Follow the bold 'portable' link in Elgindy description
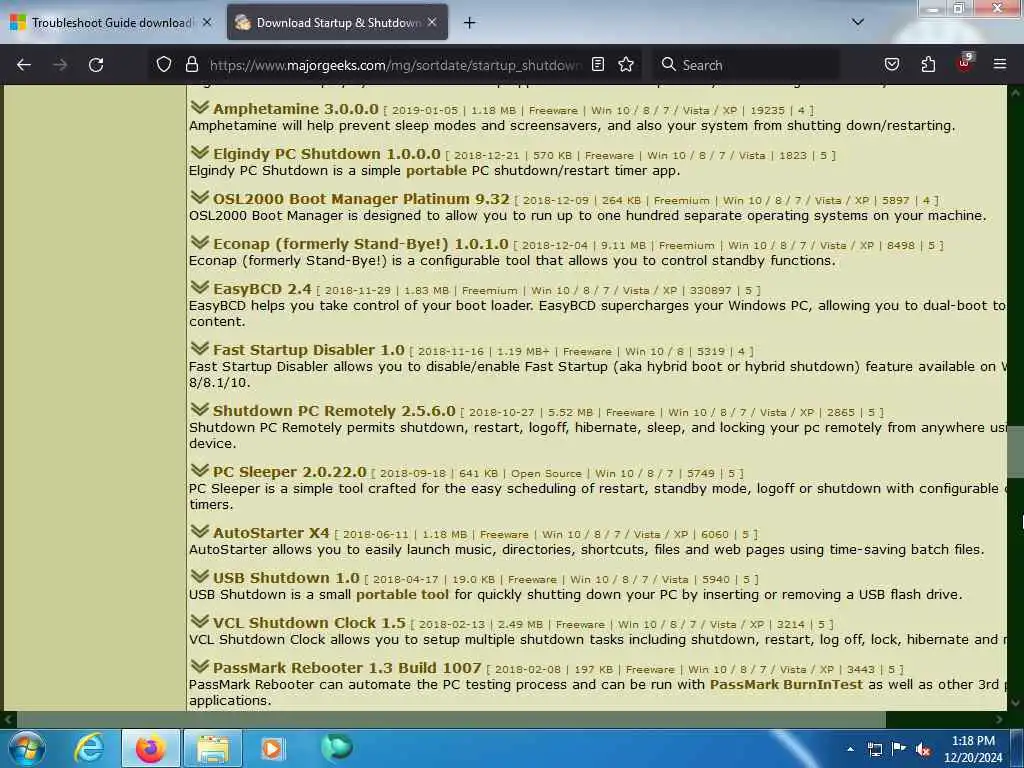The width and height of the screenshot is (1024, 768). pos(436,170)
